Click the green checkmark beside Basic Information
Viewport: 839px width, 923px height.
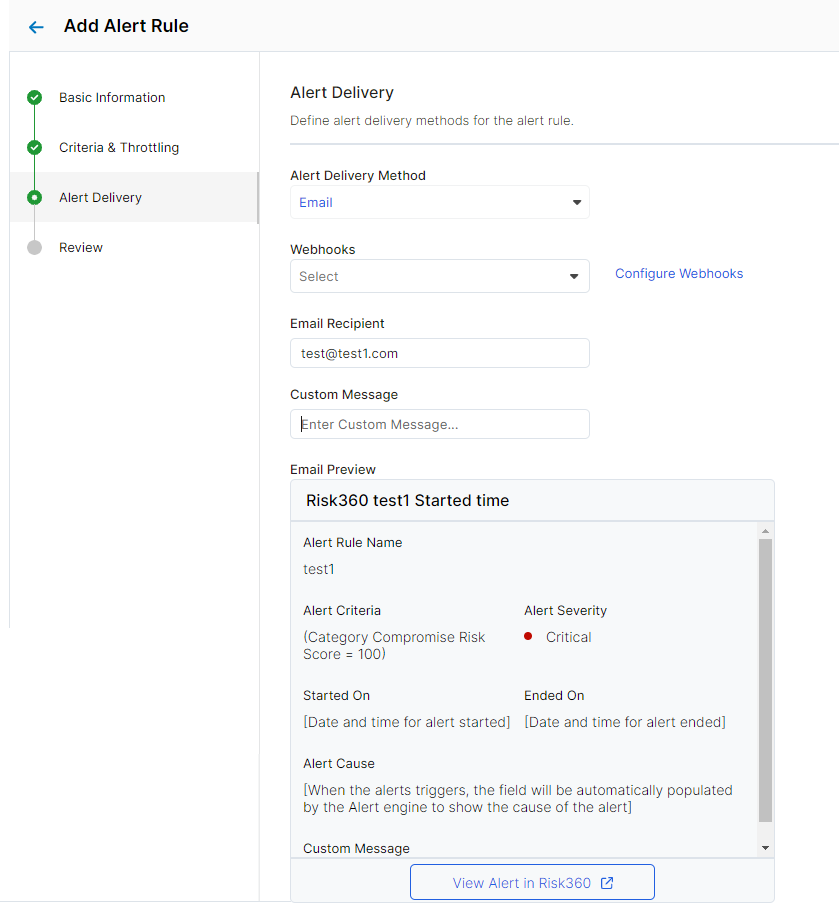tap(35, 97)
